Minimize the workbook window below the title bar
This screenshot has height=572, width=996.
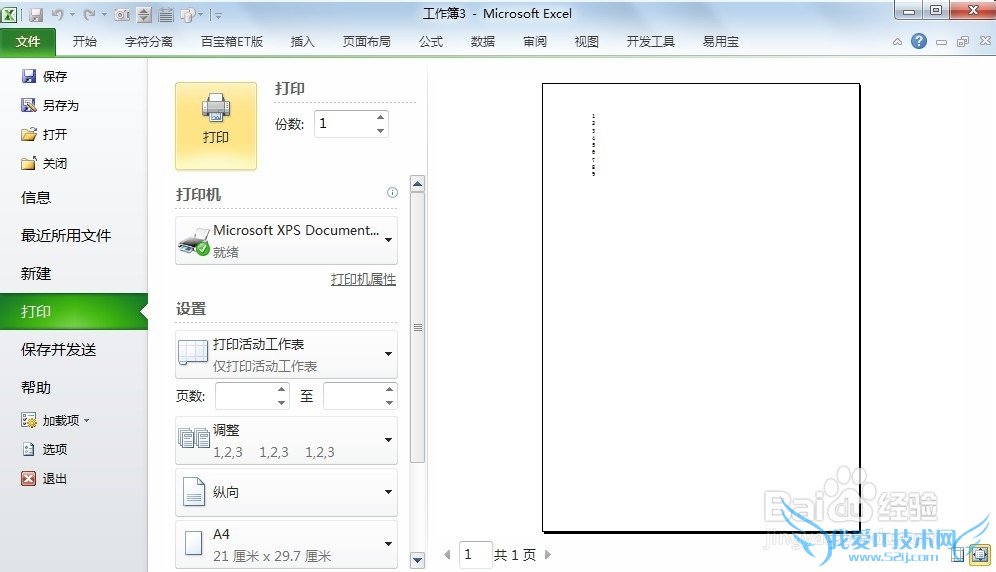pos(941,42)
